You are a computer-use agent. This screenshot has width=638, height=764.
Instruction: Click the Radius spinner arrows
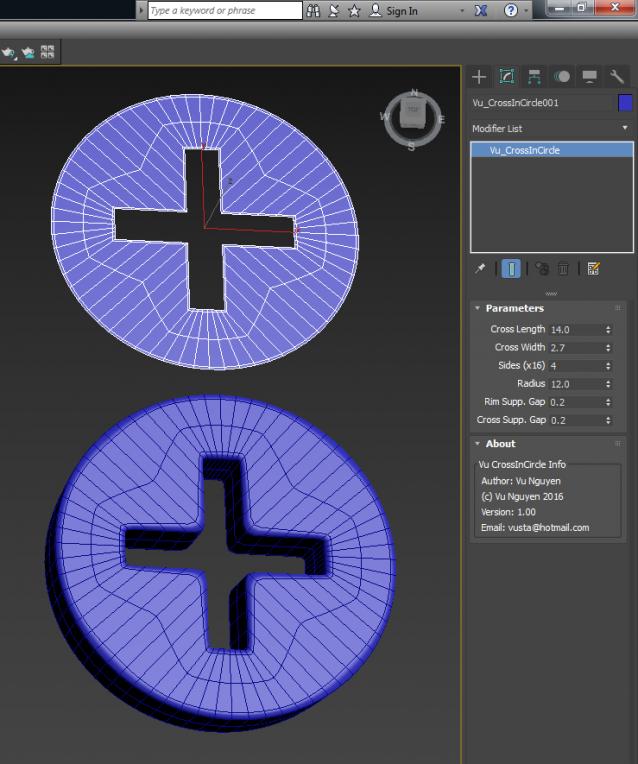point(608,384)
